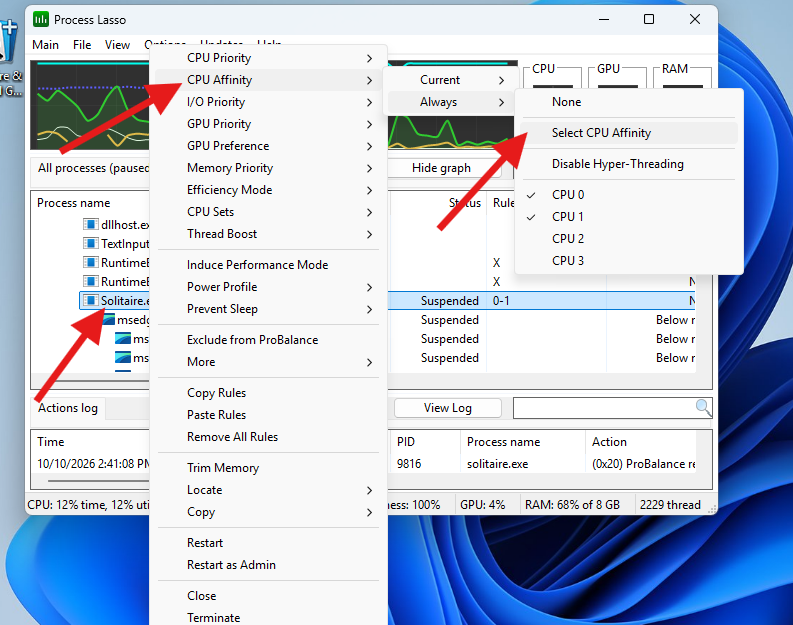Image resolution: width=793 pixels, height=625 pixels.
Task: Choose Restart in context menu
Action: 269,543
